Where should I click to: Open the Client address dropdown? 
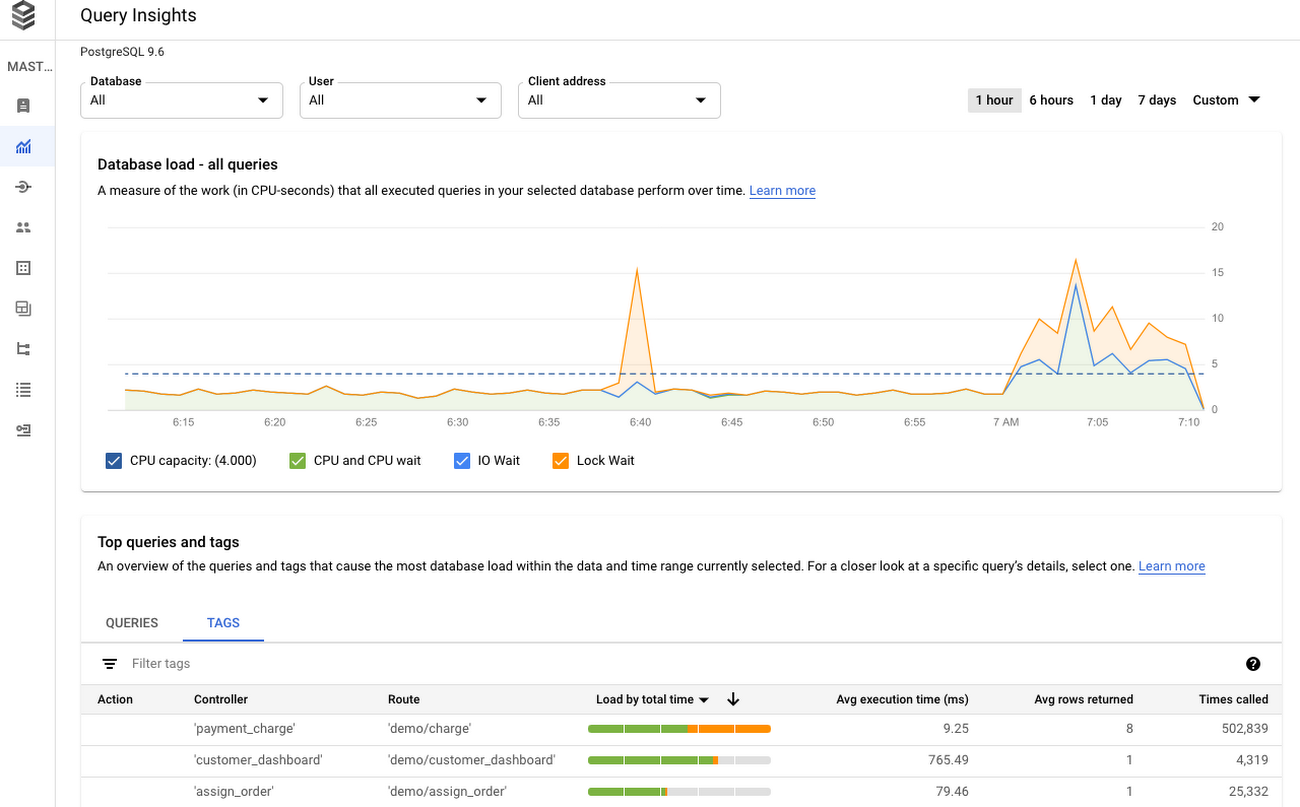pyautogui.click(x=619, y=100)
